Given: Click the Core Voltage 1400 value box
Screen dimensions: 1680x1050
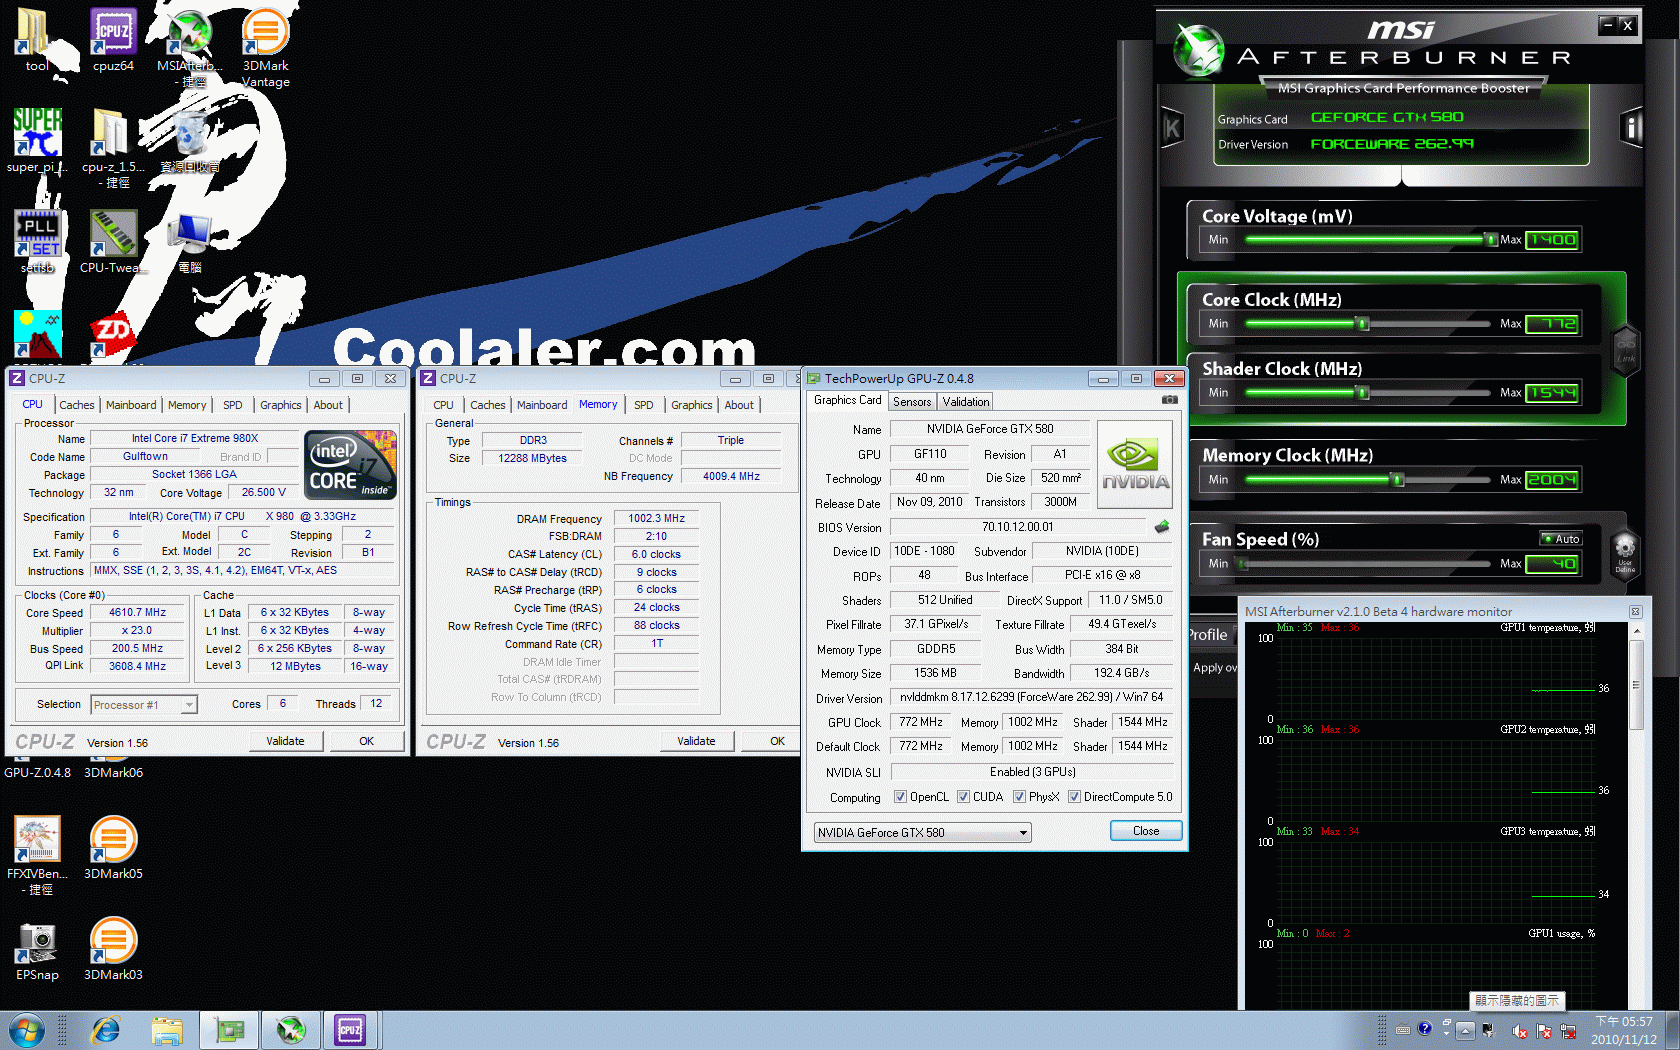Looking at the screenshot, I should click(x=1552, y=240).
